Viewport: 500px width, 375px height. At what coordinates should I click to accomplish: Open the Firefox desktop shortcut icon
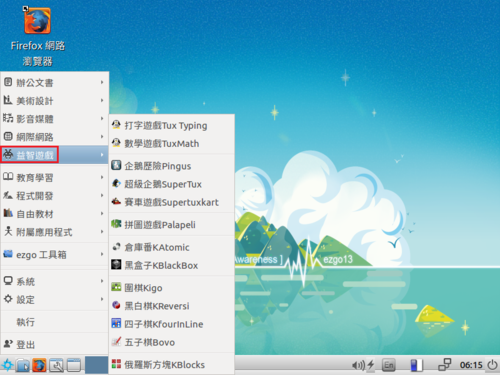coord(37,21)
